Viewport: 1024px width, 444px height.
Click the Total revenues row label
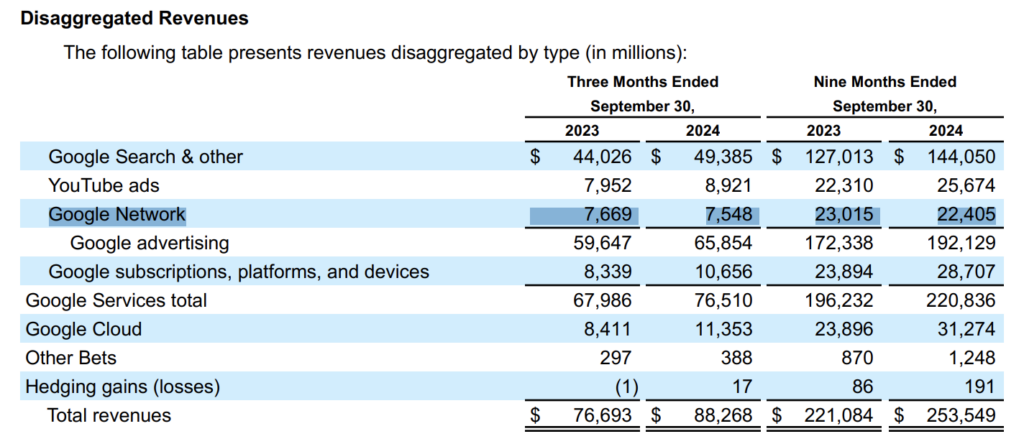pyautogui.click(x=110, y=415)
